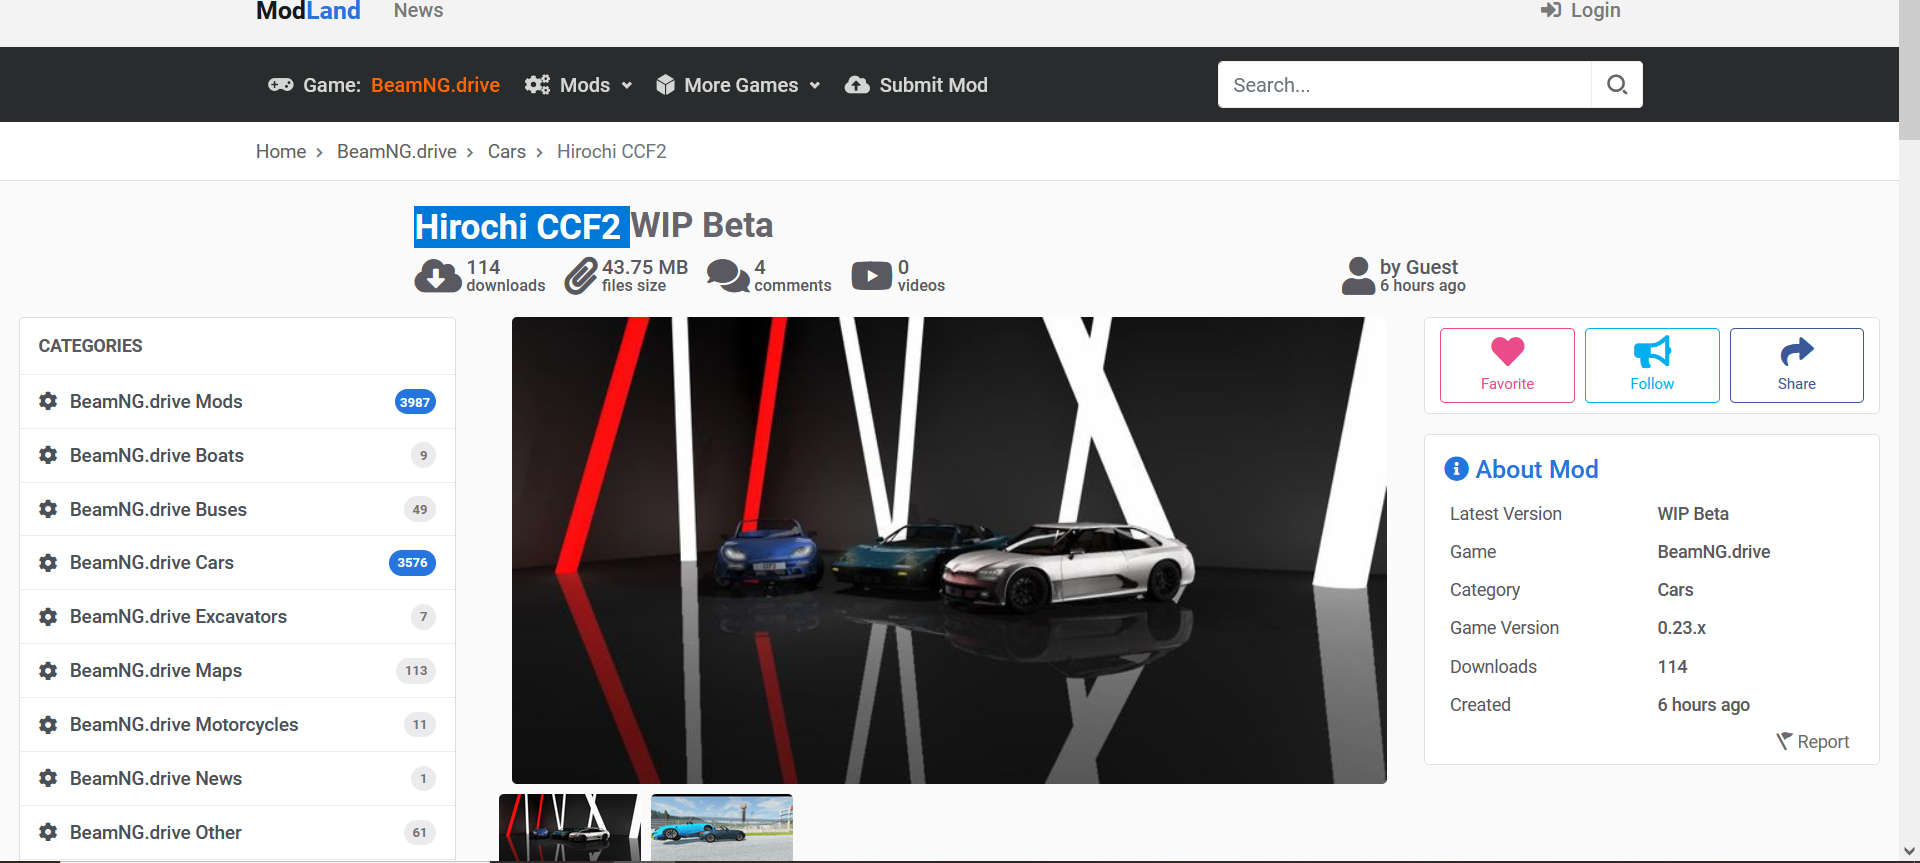Image resolution: width=1920 pixels, height=863 pixels.
Task: Click the CATEGORIES heading
Action: click(x=90, y=345)
